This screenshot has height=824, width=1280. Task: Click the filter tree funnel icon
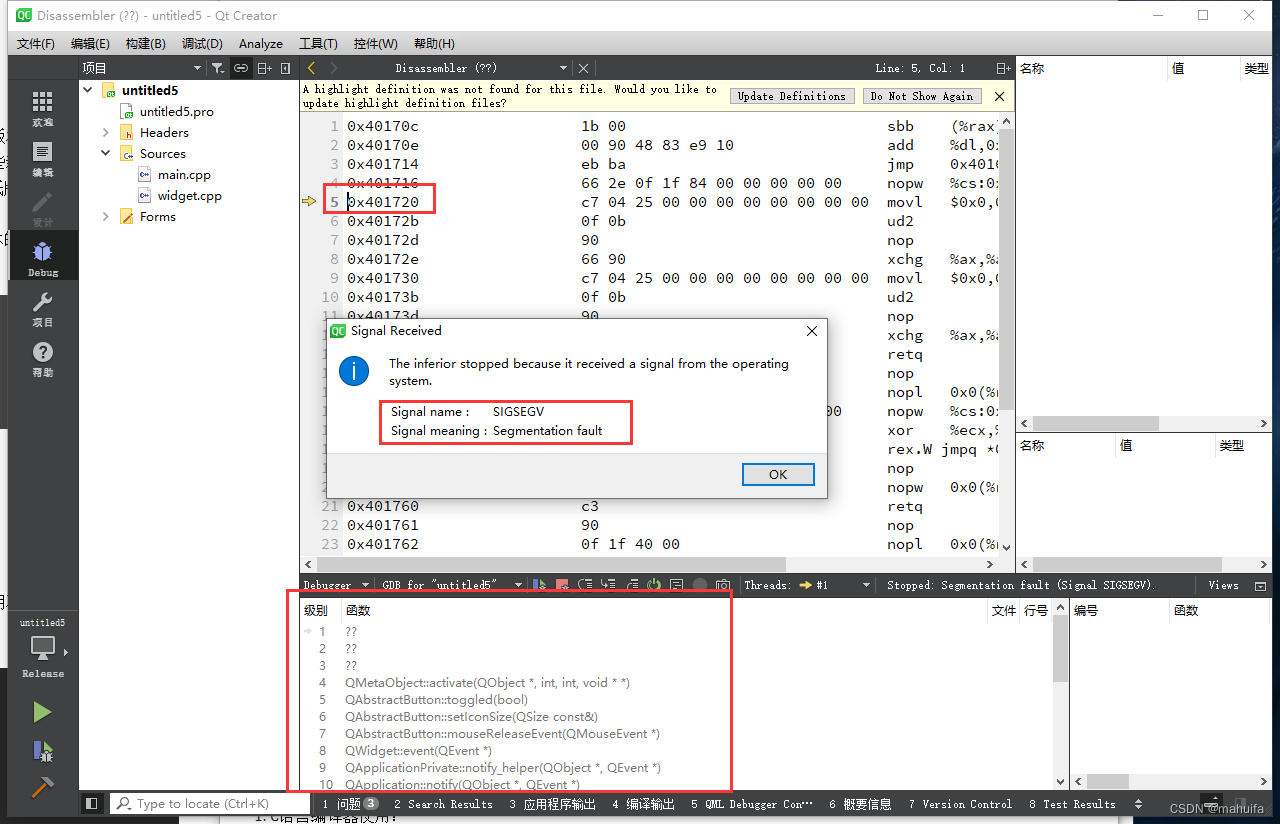(216, 68)
